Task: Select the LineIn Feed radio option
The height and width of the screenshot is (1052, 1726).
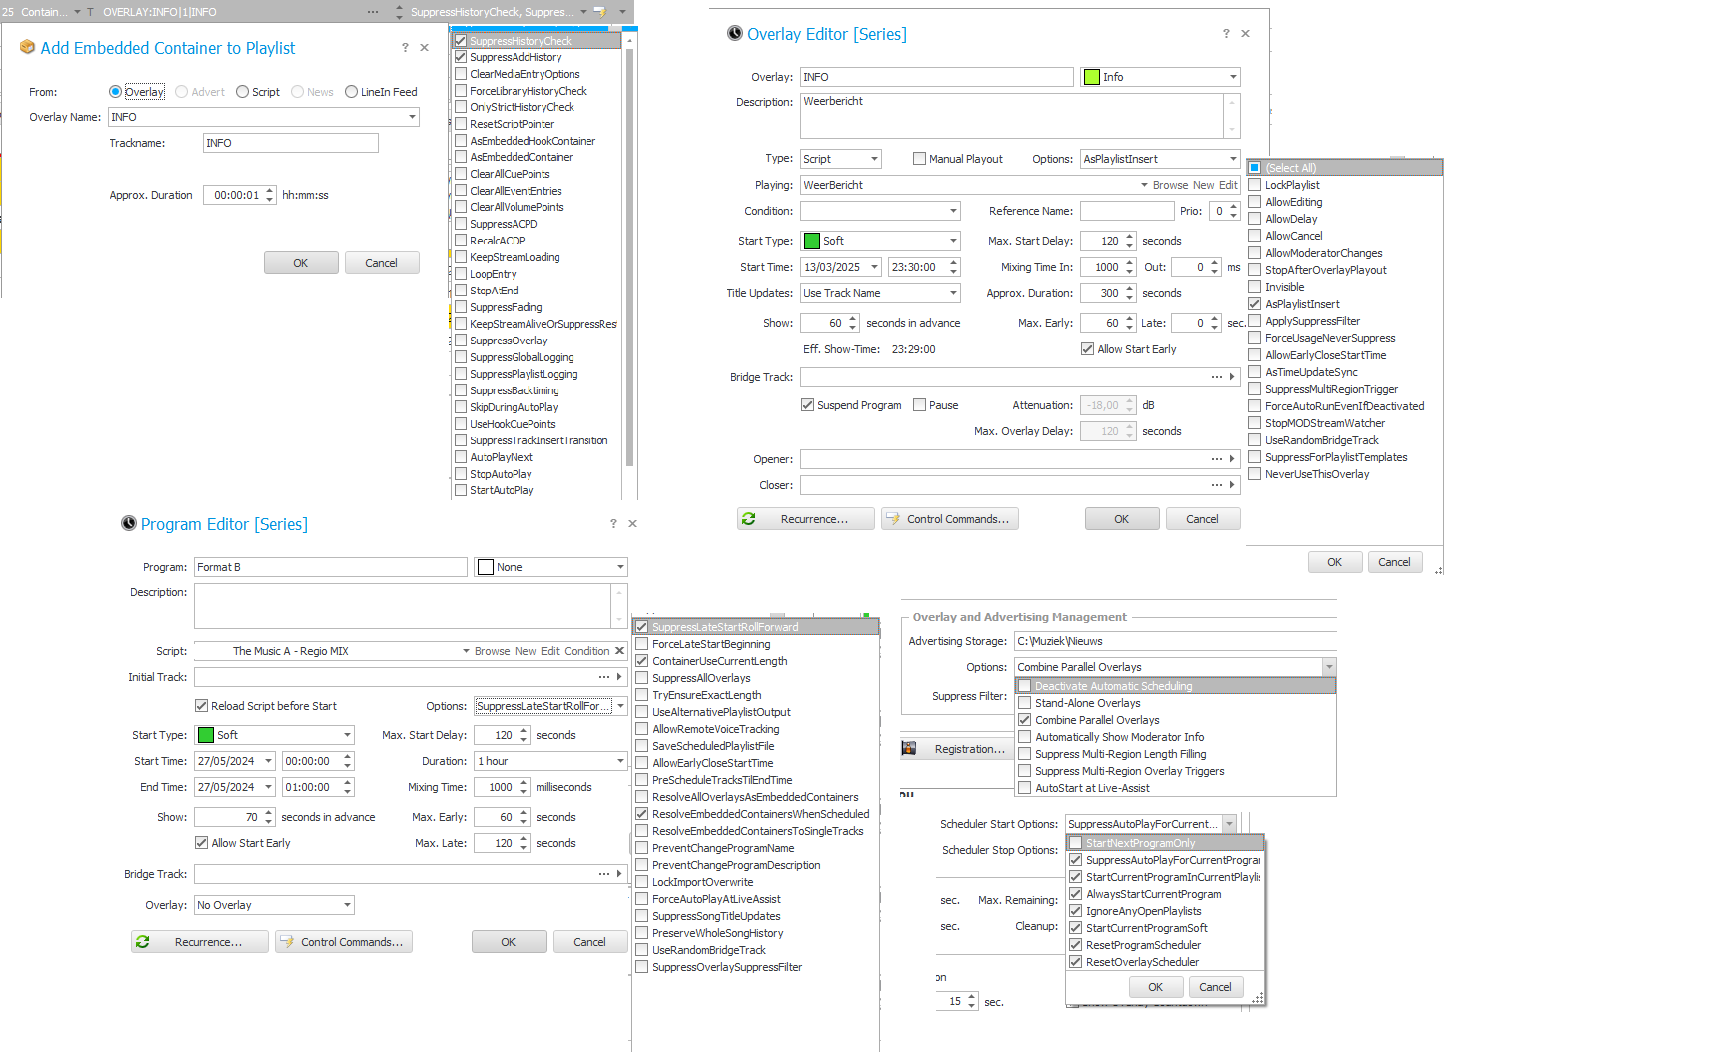Action: [x=351, y=92]
